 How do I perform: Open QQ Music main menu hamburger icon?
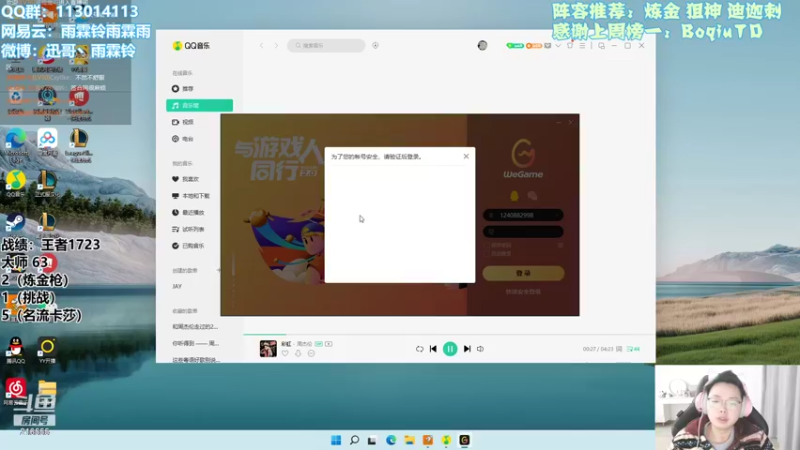point(582,45)
